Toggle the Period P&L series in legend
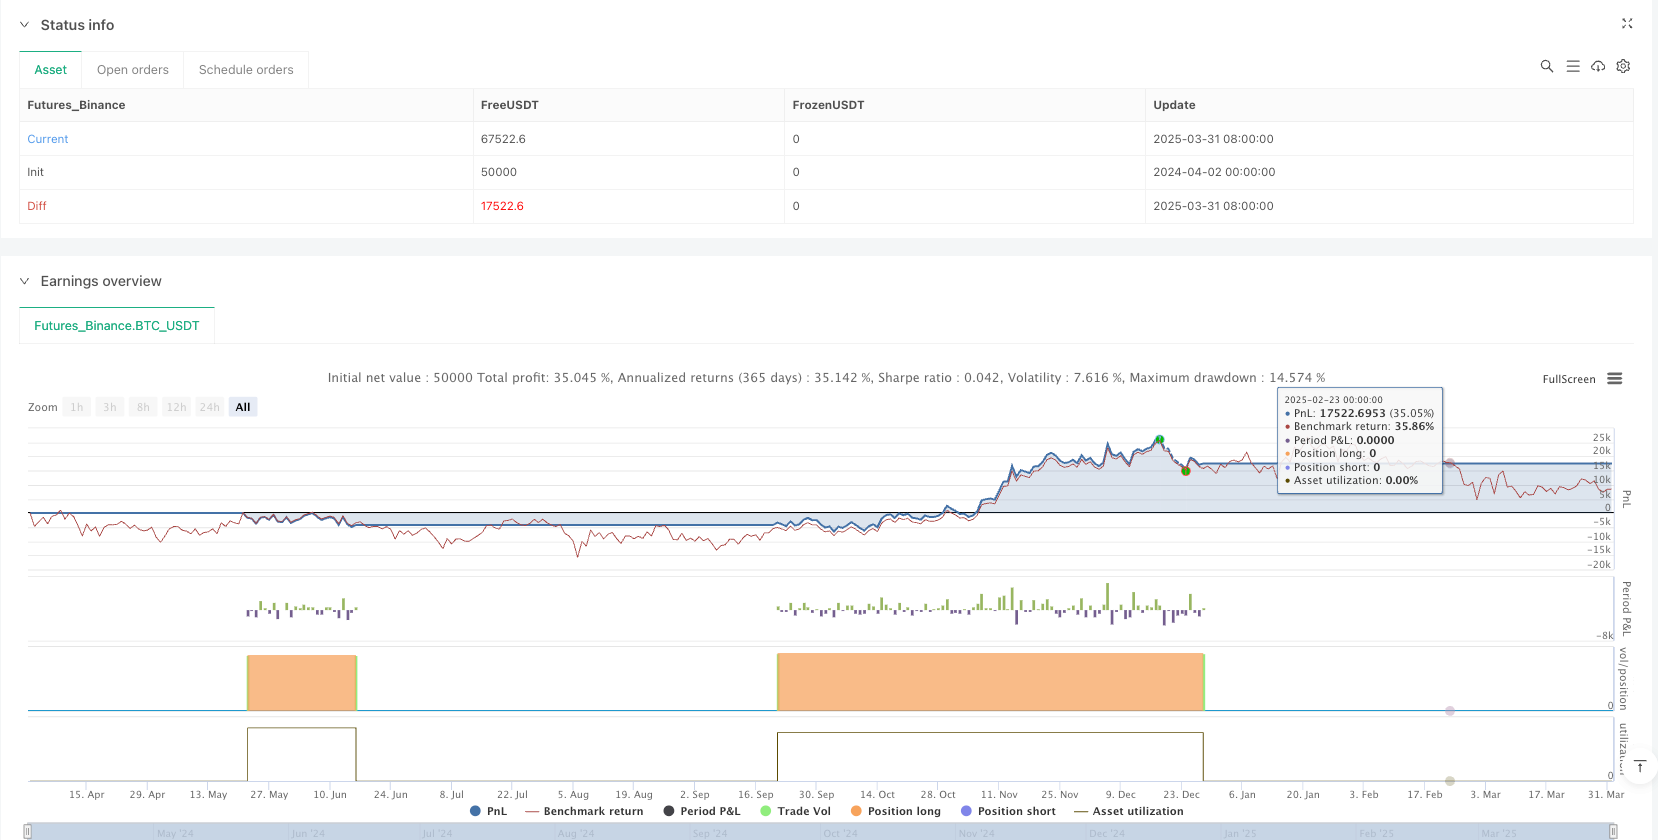Viewport: 1658px width, 840px height. 702,811
